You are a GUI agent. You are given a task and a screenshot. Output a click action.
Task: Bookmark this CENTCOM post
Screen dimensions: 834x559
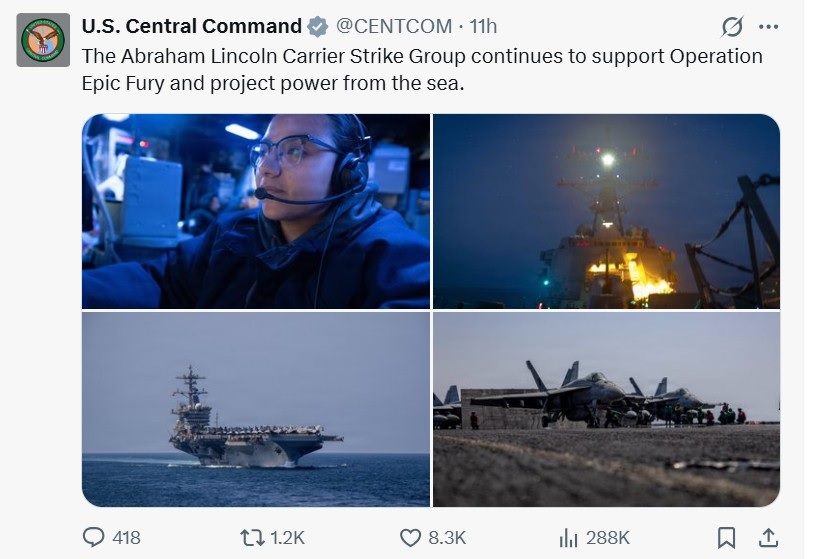[x=727, y=537]
